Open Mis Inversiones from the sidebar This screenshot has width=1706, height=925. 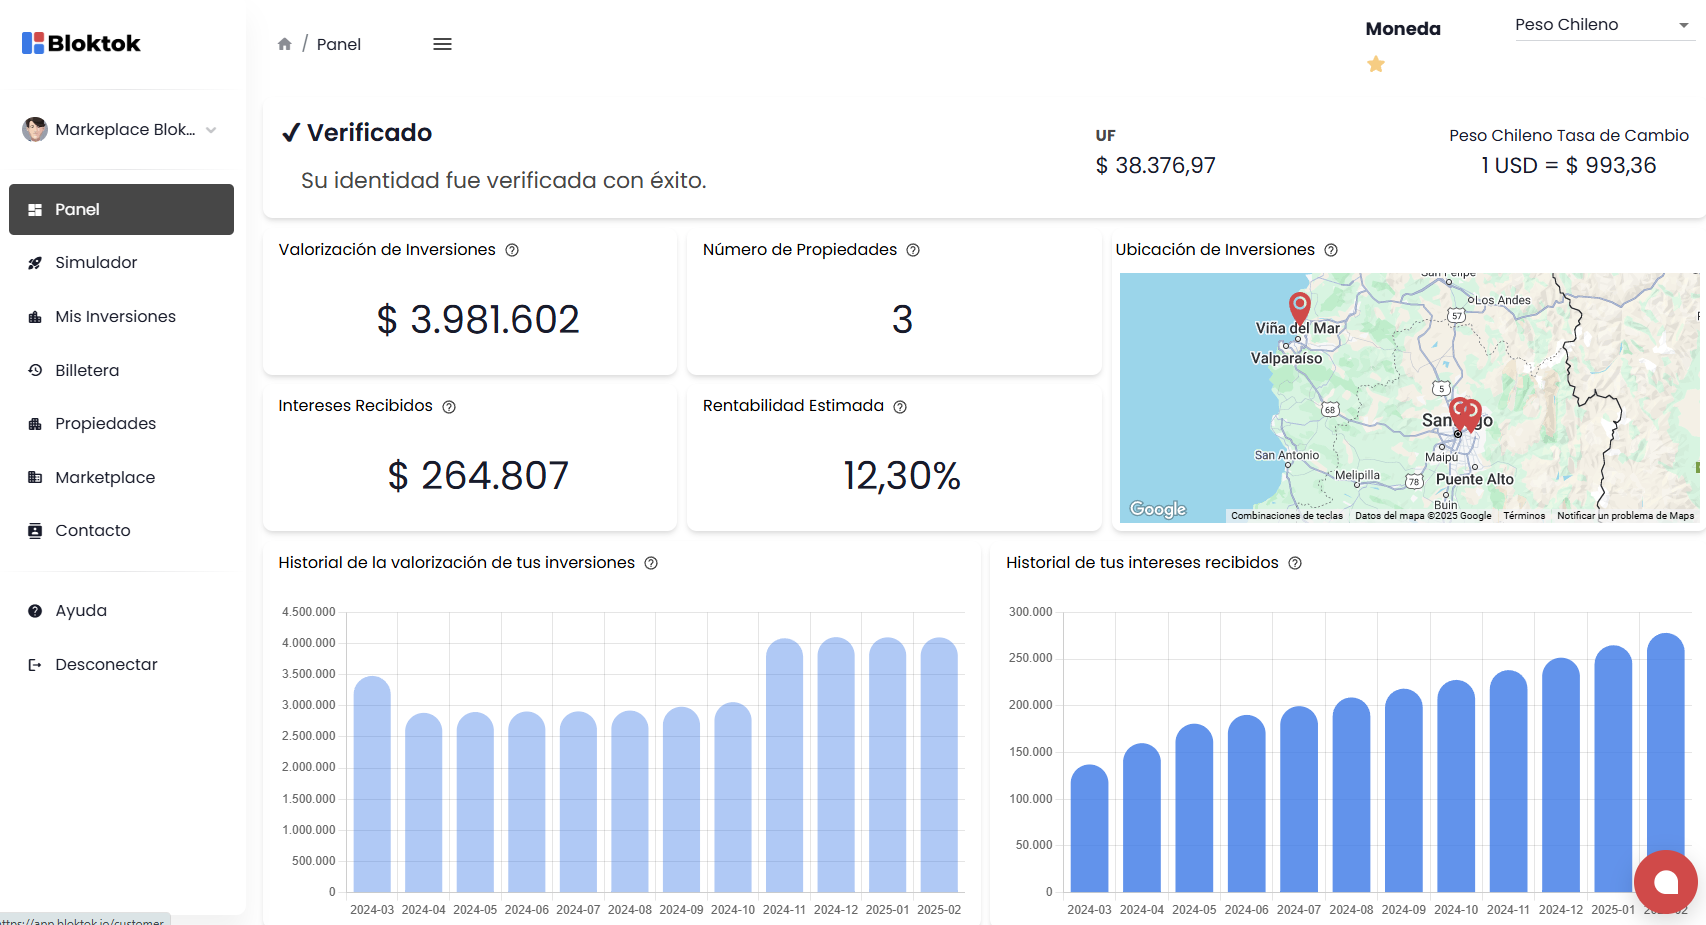click(x=36, y=316)
